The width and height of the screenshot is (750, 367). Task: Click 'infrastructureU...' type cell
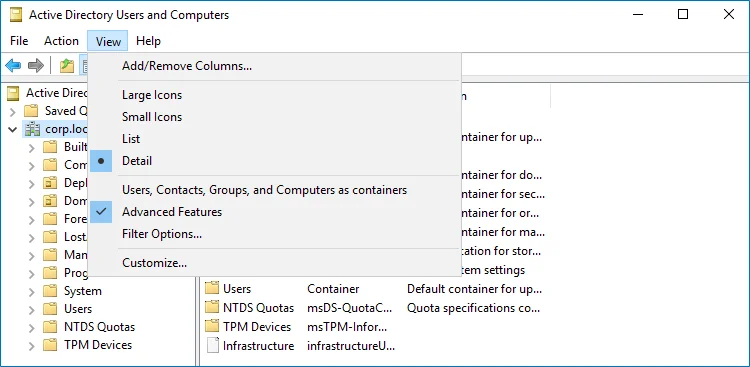tap(351, 345)
